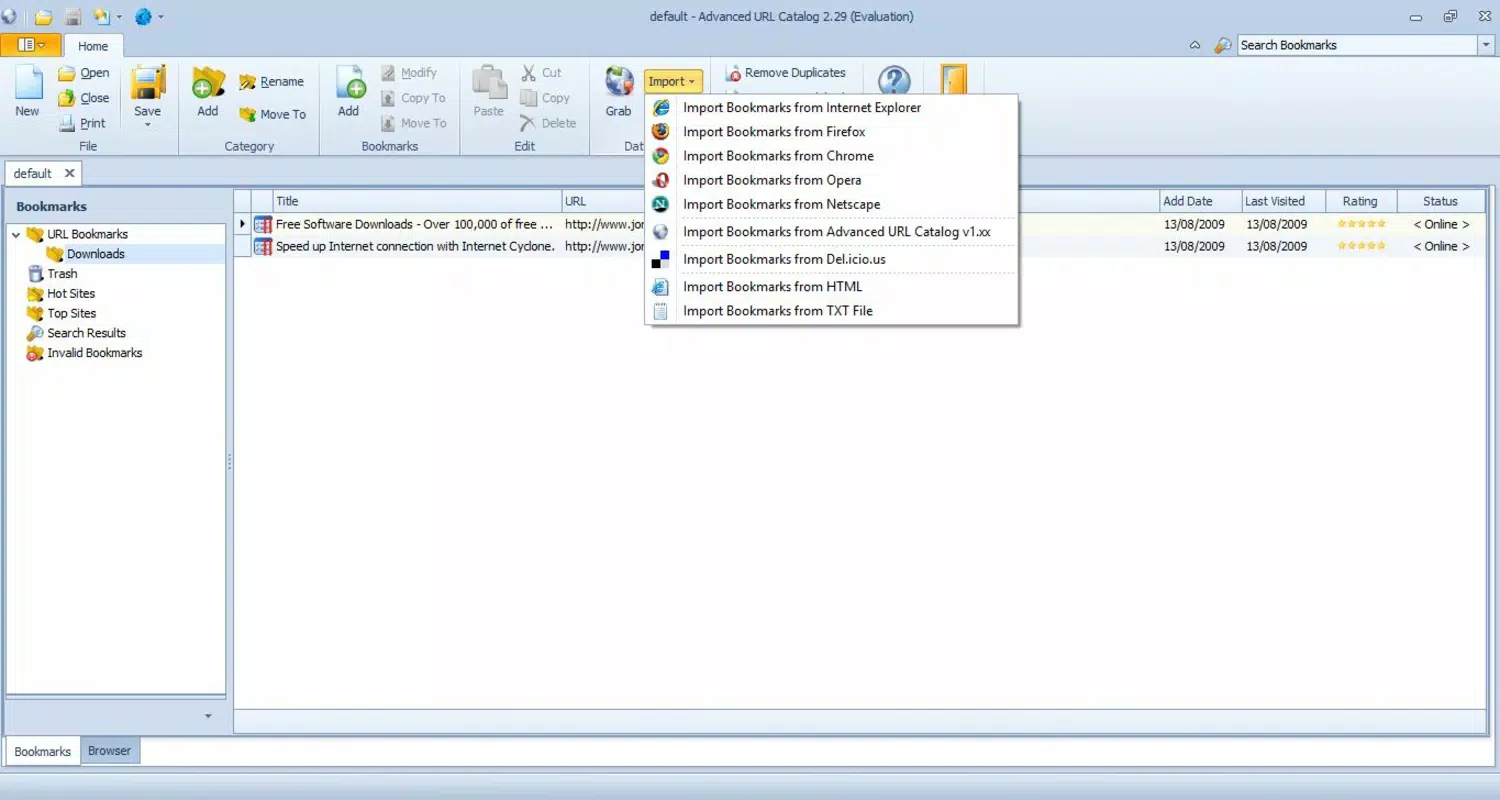Close the default document tab

[x=70, y=173]
